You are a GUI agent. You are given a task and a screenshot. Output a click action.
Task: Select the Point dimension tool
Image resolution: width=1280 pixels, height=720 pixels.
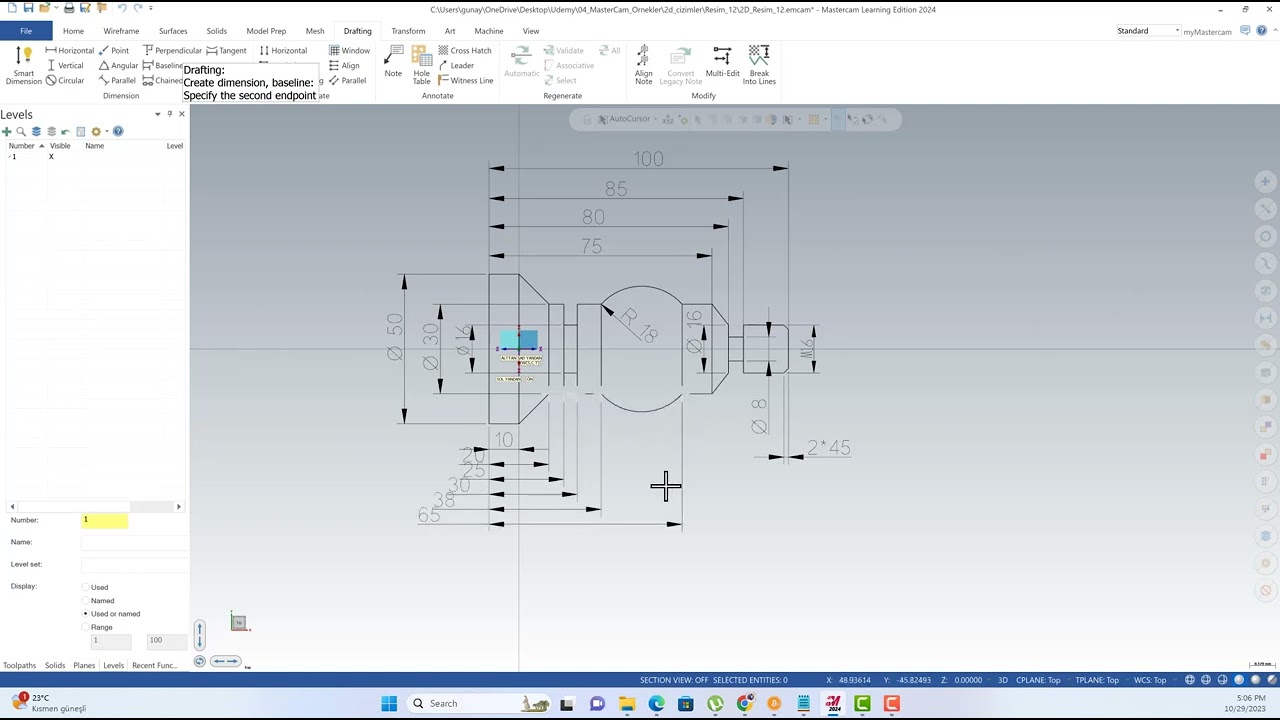coord(114,50)
